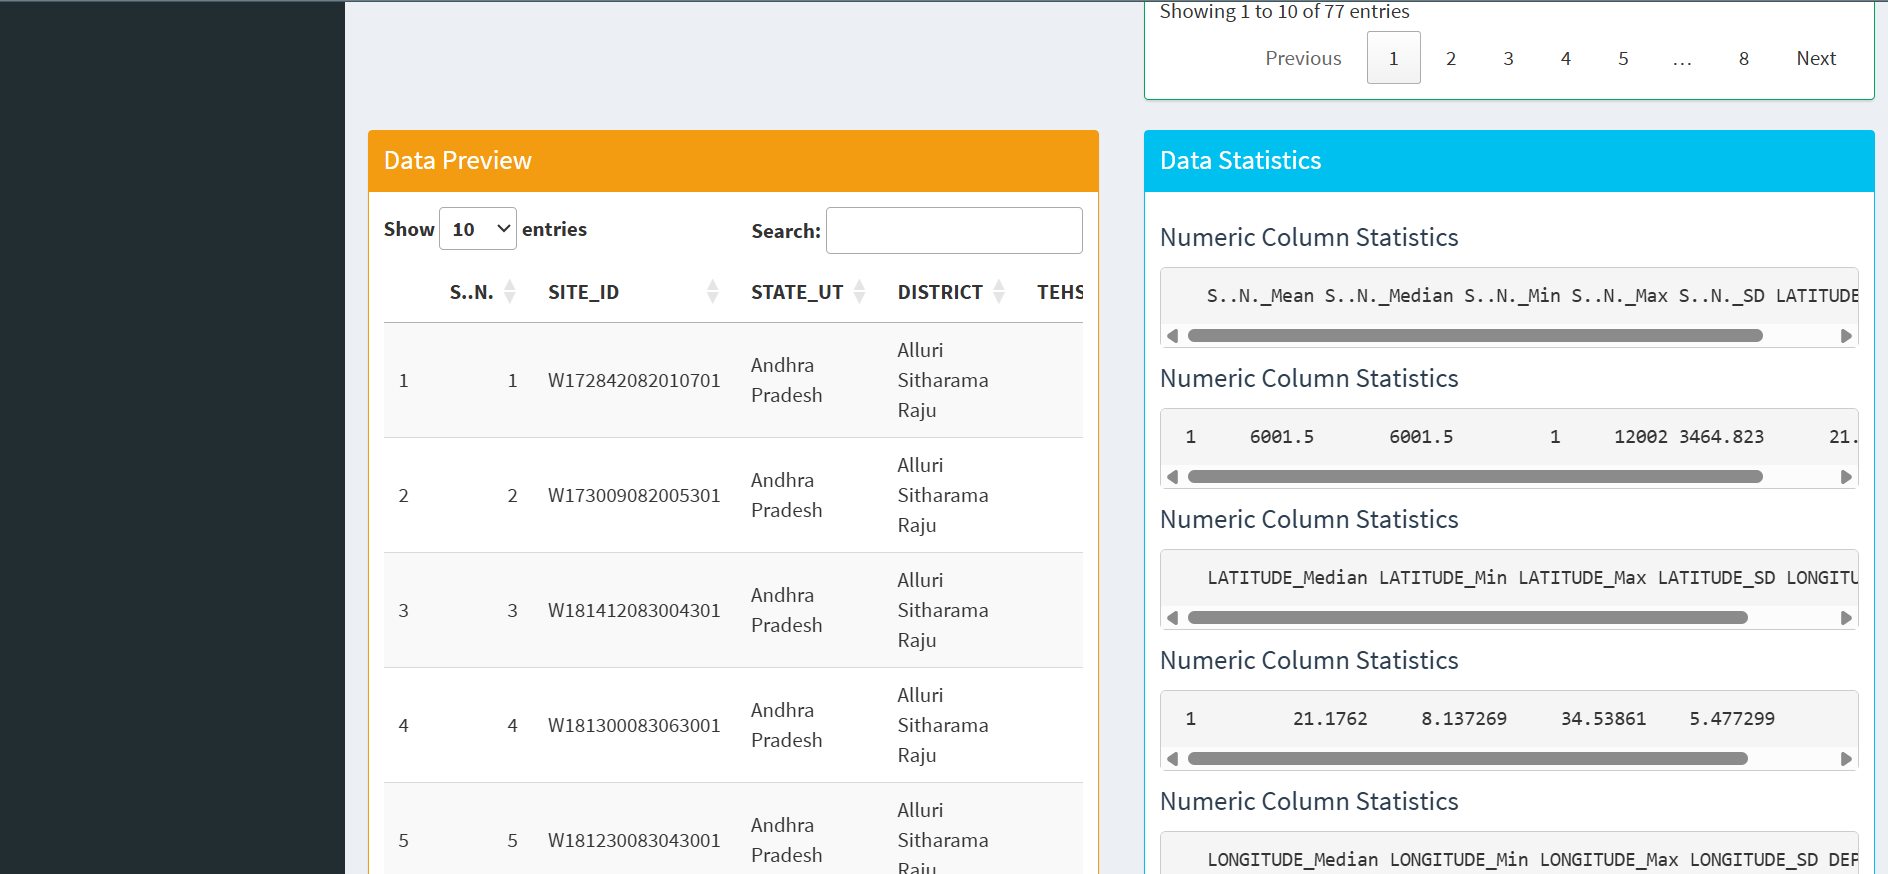Go to the Next page
Screen dimensions: 1888x874
tap(1816, 58)
